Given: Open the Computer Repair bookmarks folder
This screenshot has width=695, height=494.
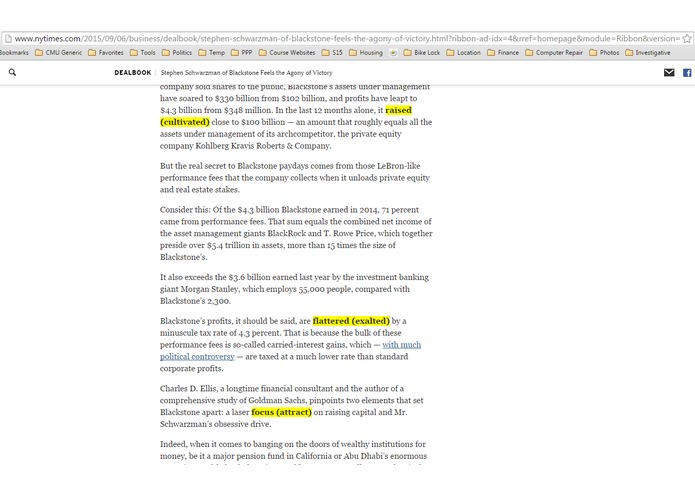Looking at the screenshot, I should tap(554, 52).
